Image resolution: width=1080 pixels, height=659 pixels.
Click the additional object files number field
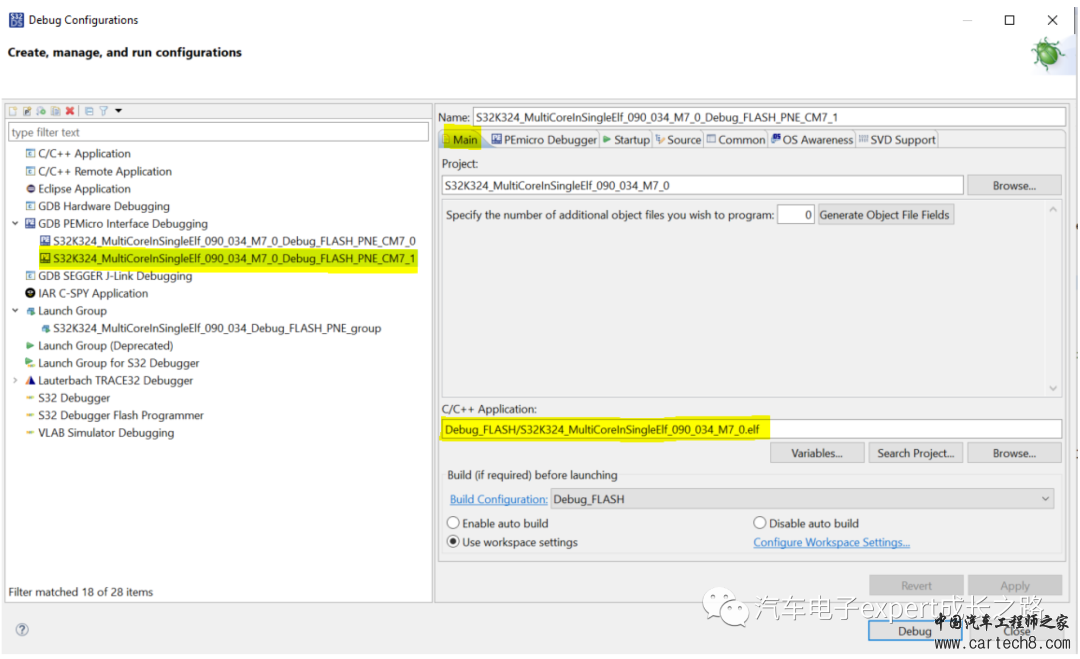(x=796, y=215)
